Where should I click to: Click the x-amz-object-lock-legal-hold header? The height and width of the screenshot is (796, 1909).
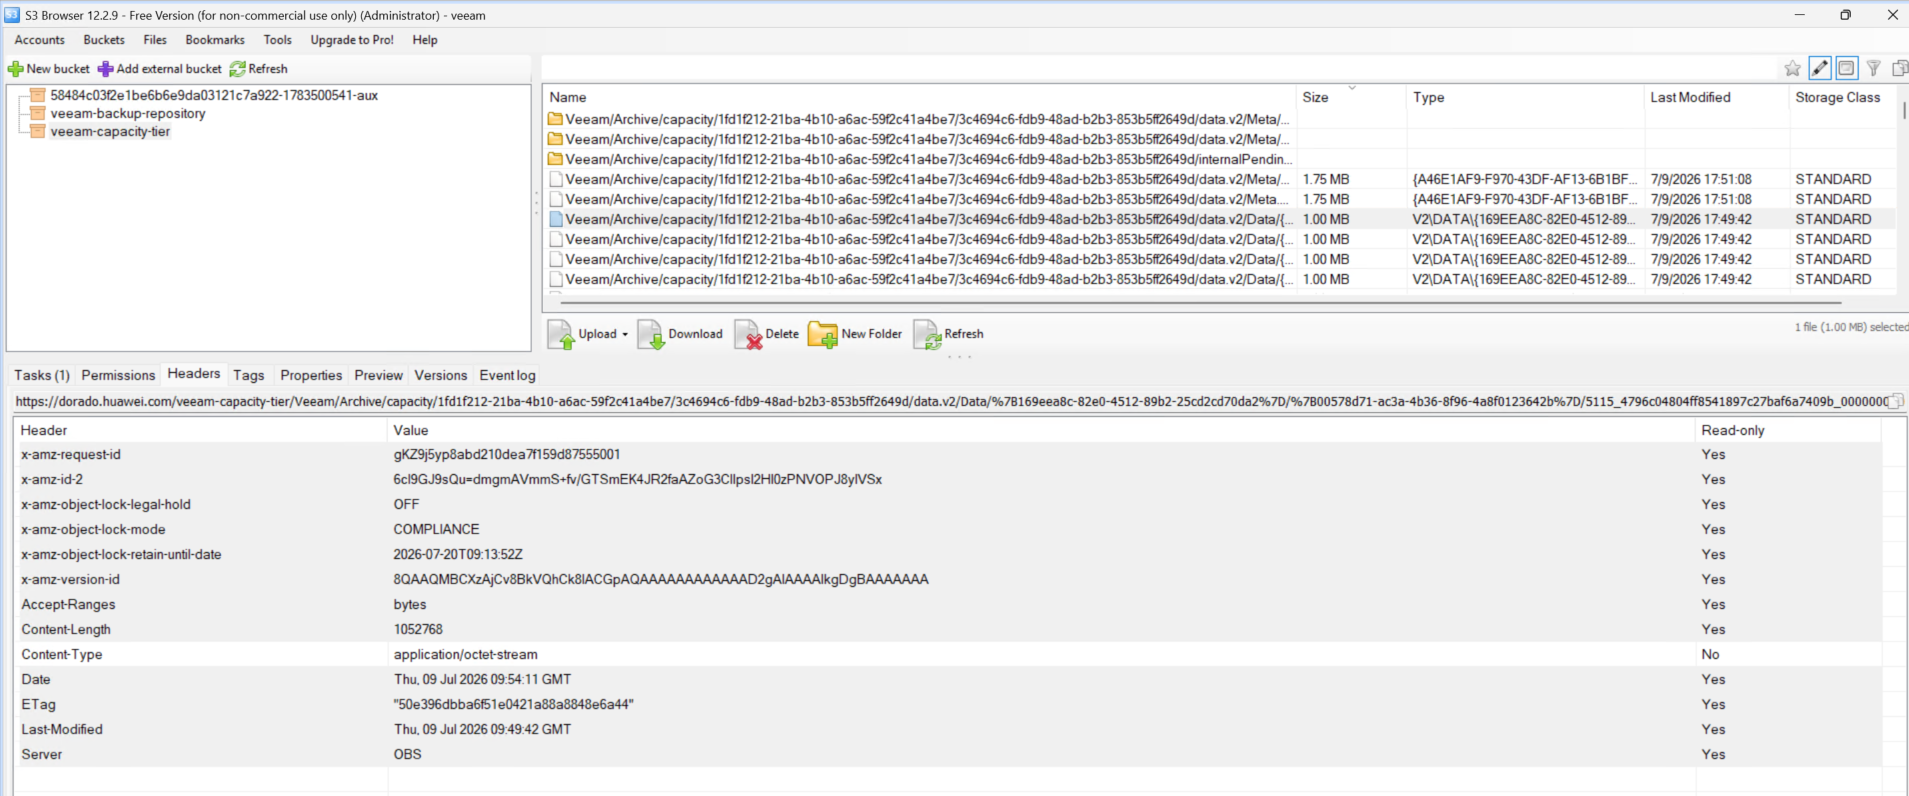106,504
